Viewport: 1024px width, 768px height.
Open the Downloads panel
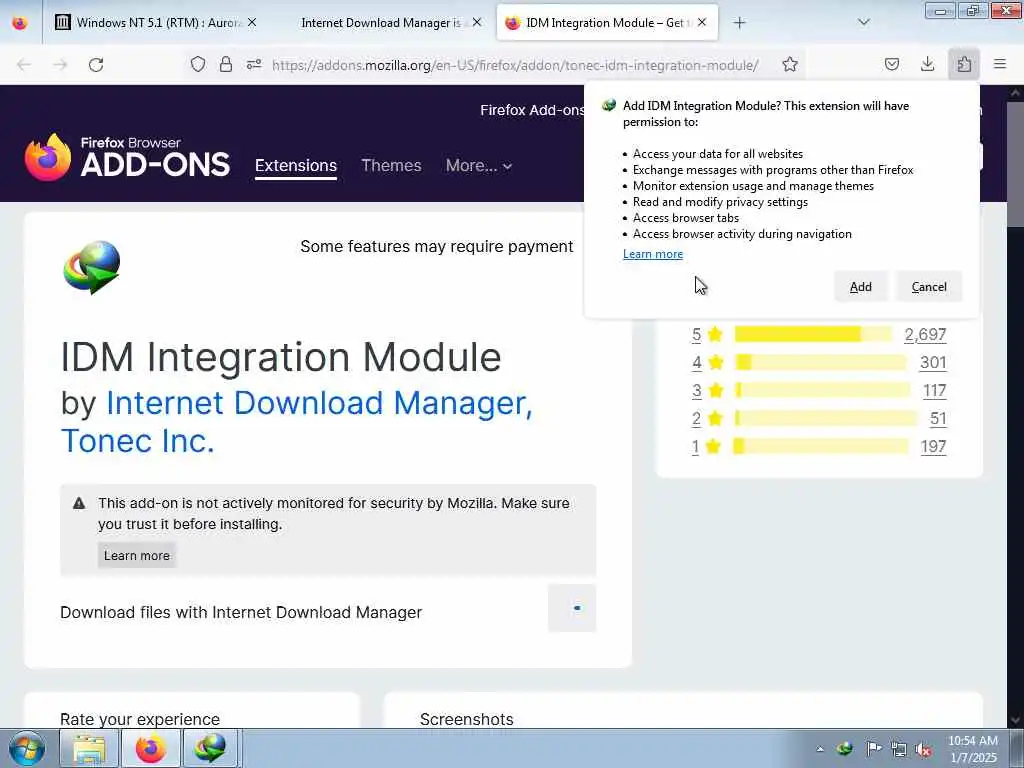pyautogui.click(x=927, y=65)
